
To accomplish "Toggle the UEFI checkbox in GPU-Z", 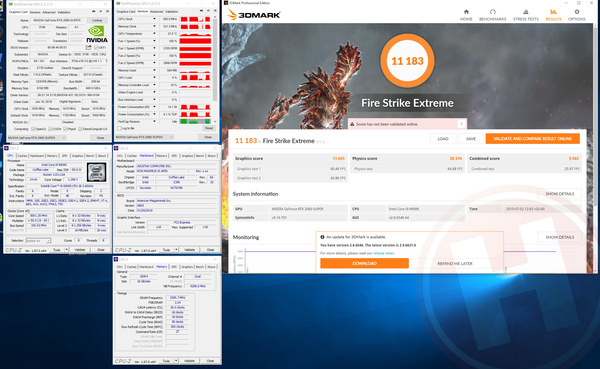I will coord(96,47).
